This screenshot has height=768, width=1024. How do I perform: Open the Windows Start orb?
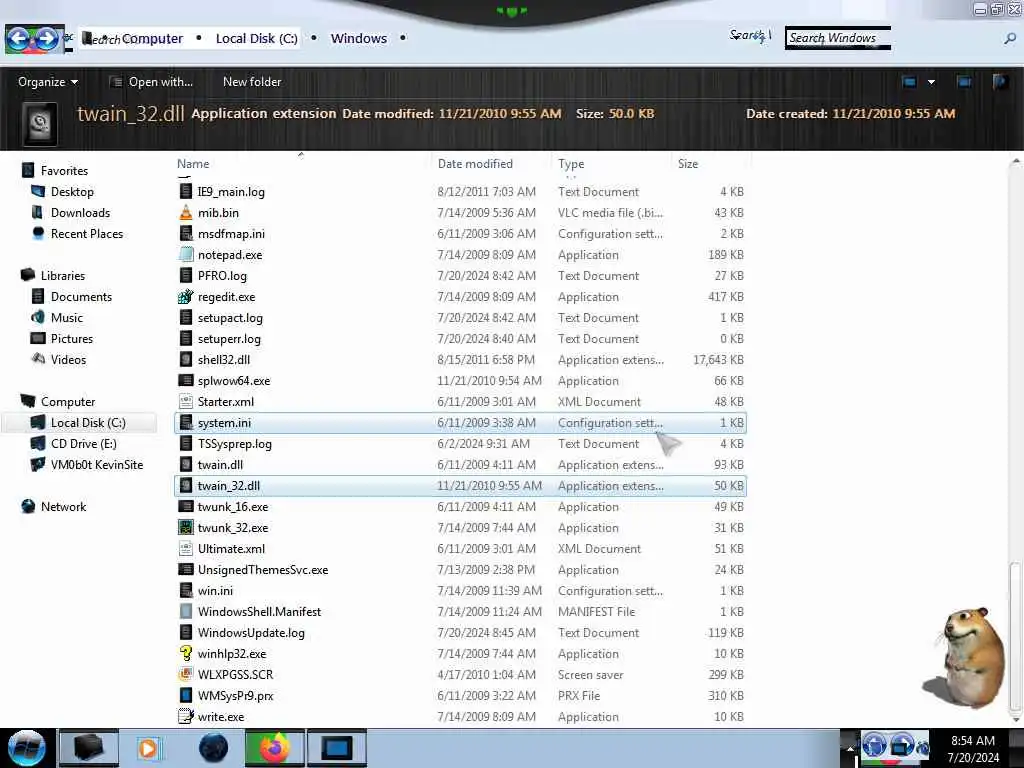(25, 748)
